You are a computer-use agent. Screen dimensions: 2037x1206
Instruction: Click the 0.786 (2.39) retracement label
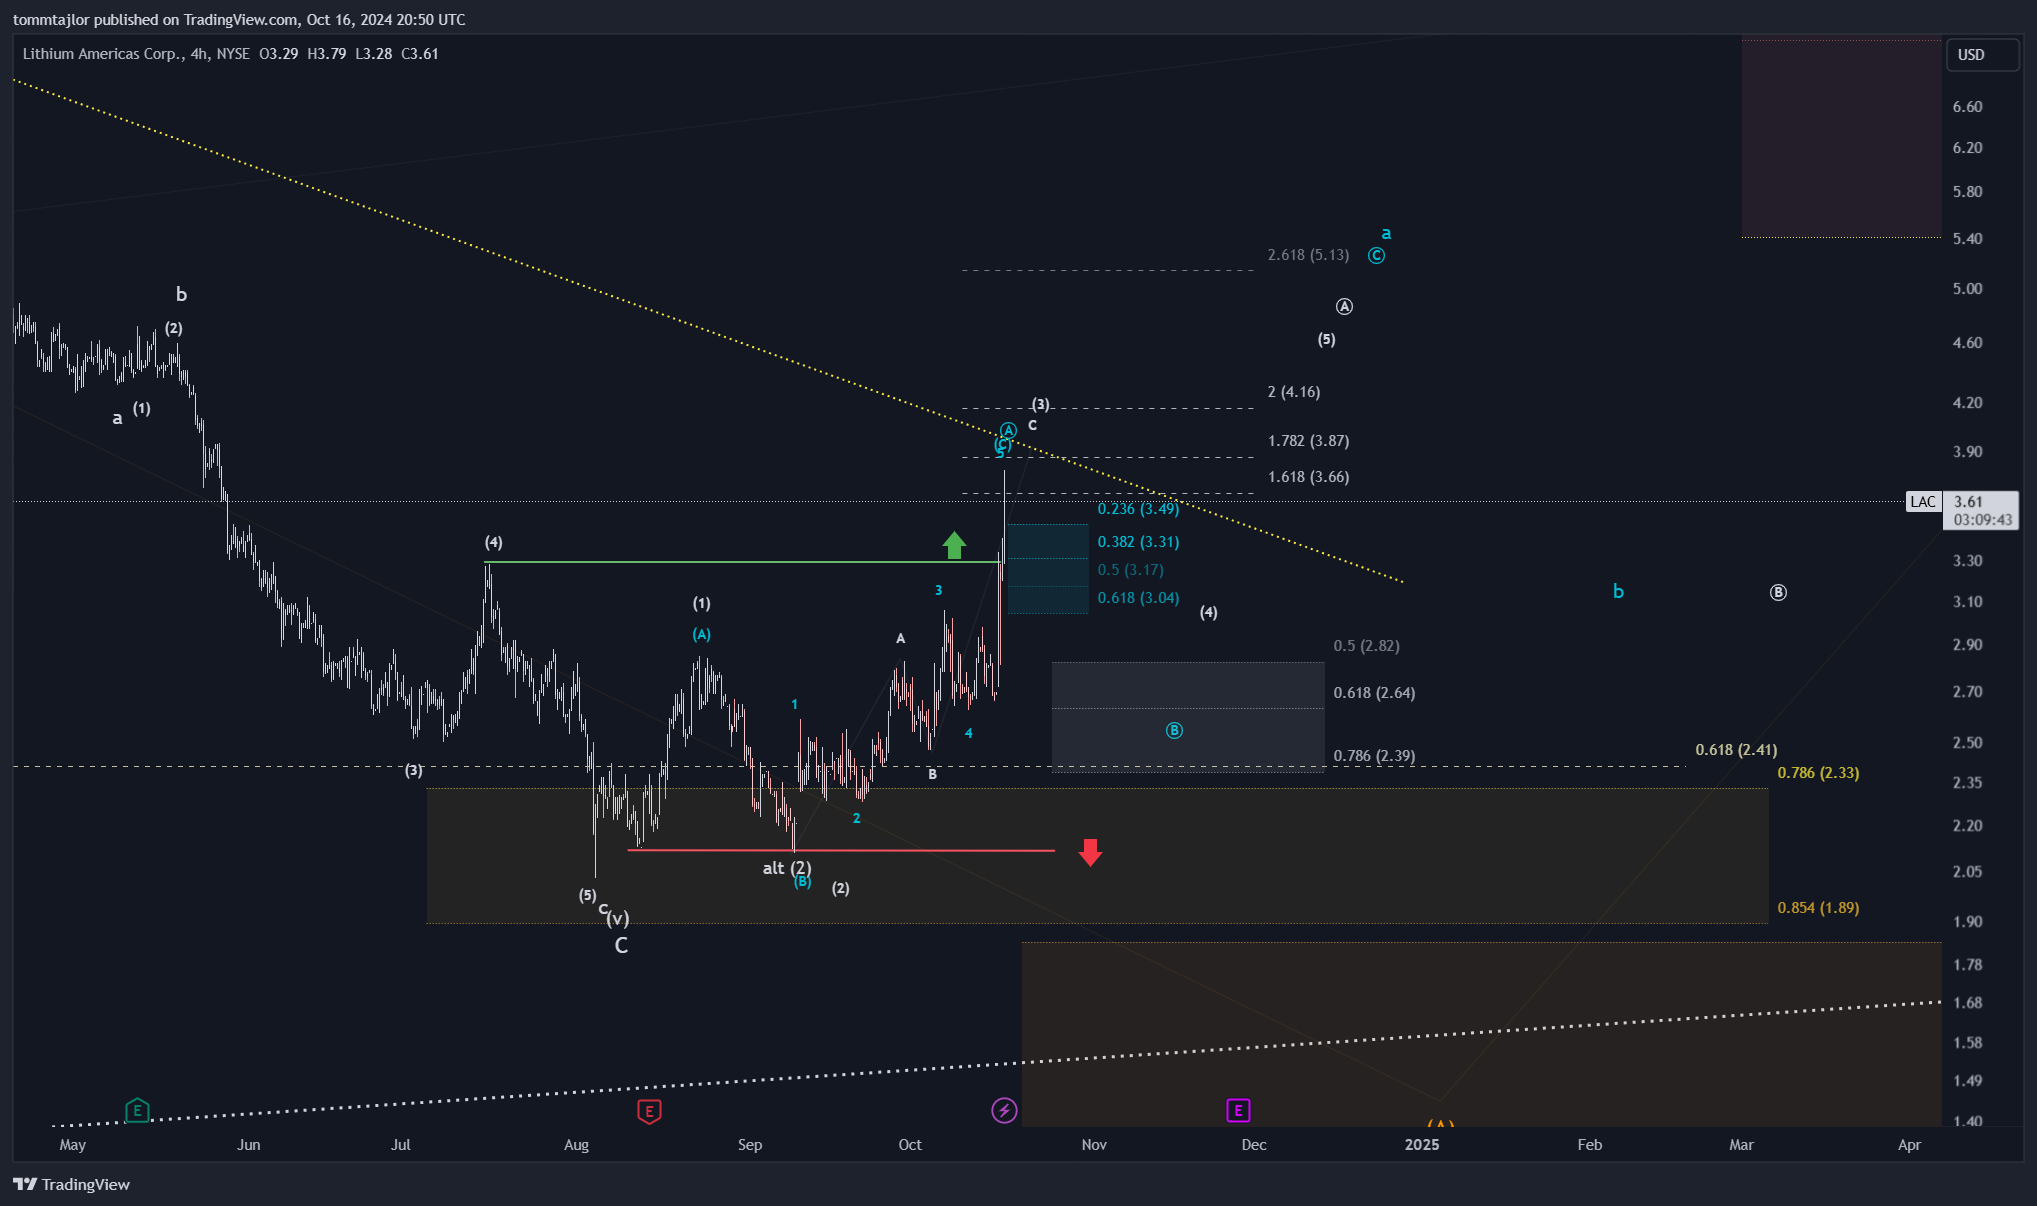tap(1374, 756)
